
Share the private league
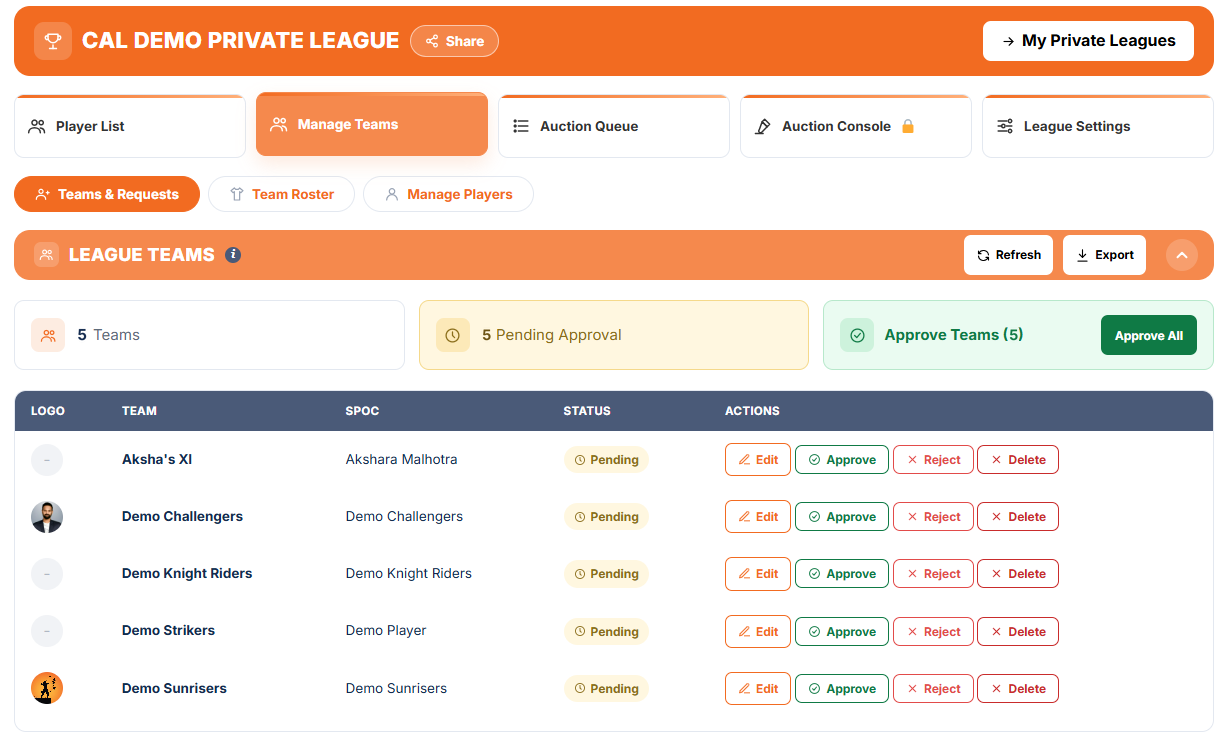point(455,41)
